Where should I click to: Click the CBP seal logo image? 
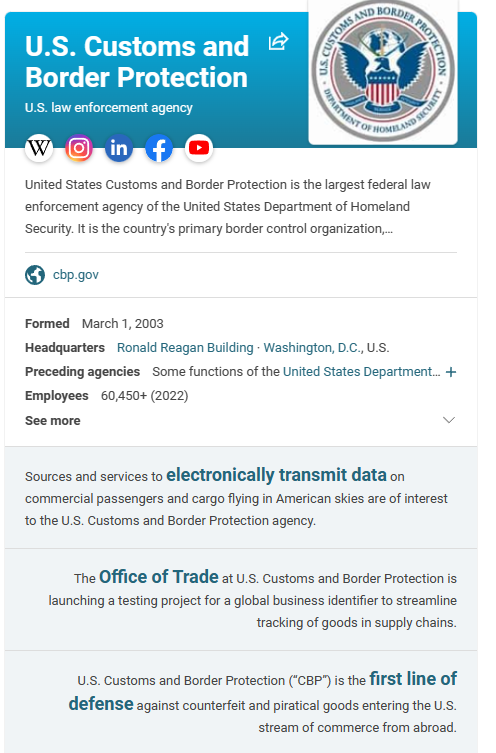(383, 71)
